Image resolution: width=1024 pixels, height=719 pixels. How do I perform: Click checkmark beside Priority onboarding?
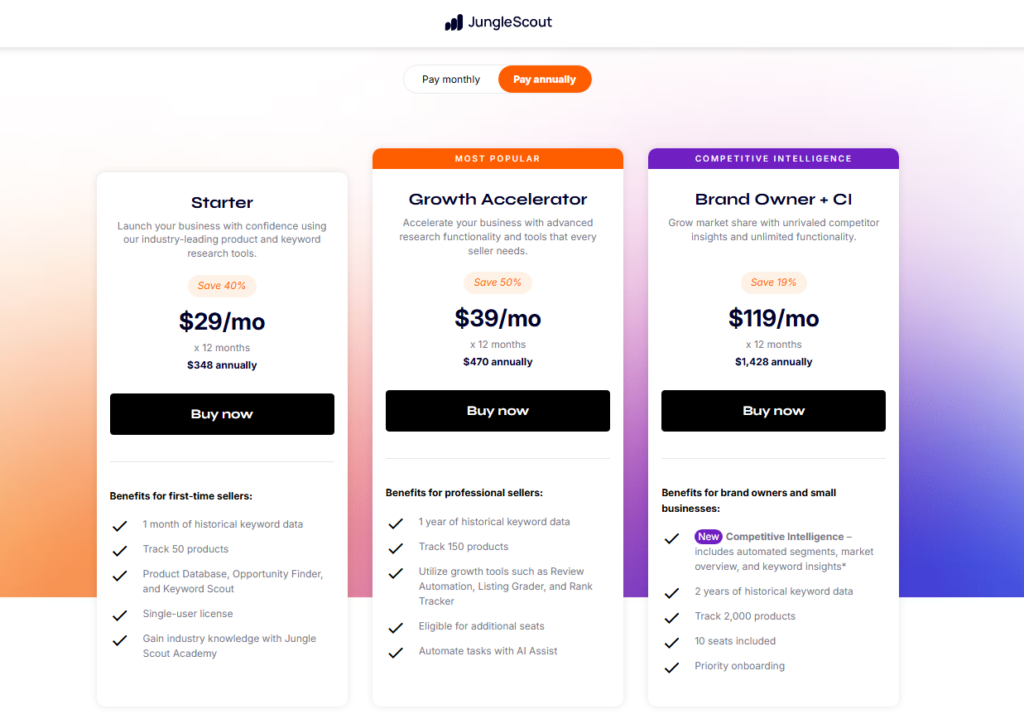point(671,667)
